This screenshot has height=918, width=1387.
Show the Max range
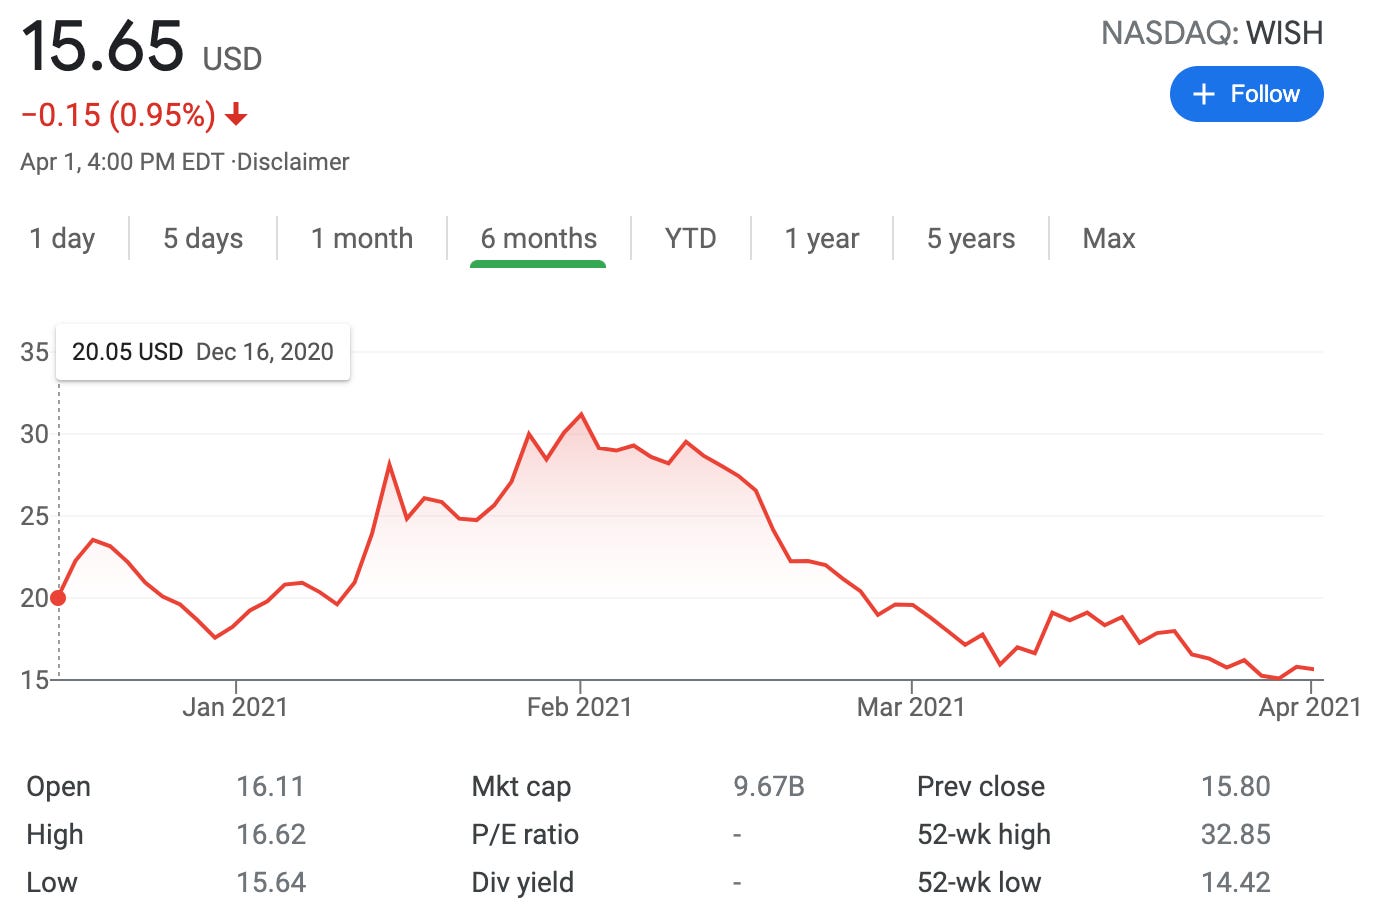pos(1109,238)
